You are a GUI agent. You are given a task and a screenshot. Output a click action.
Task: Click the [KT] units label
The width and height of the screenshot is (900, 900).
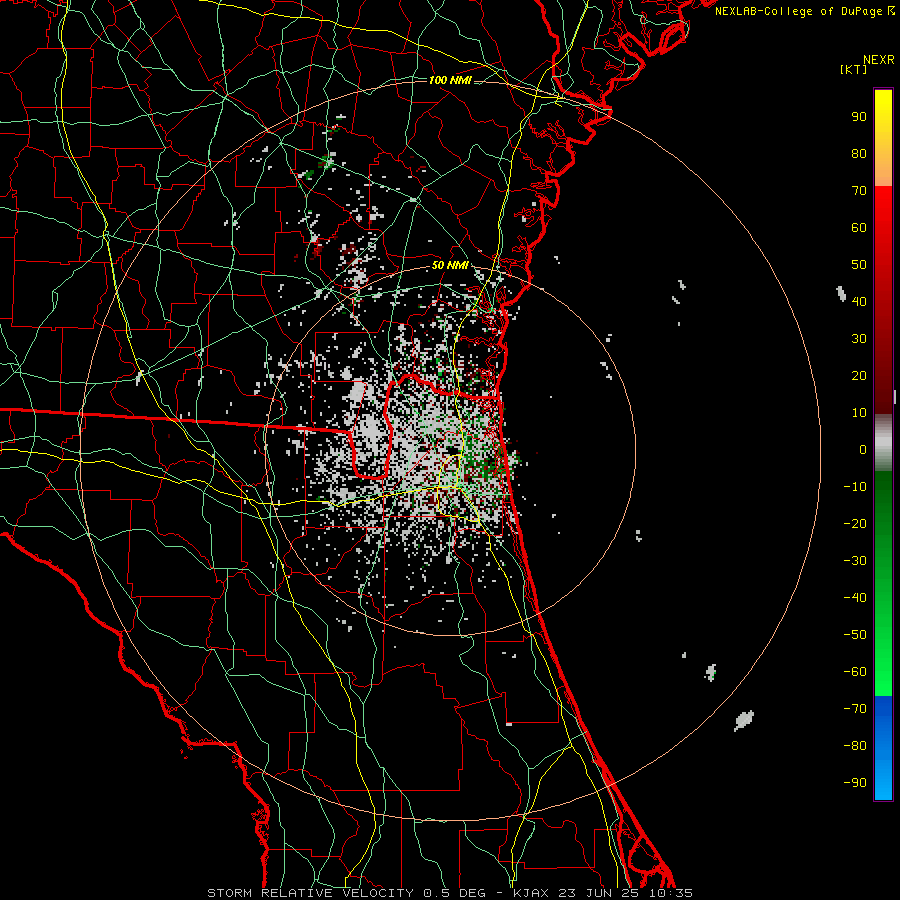coord(854,69)
